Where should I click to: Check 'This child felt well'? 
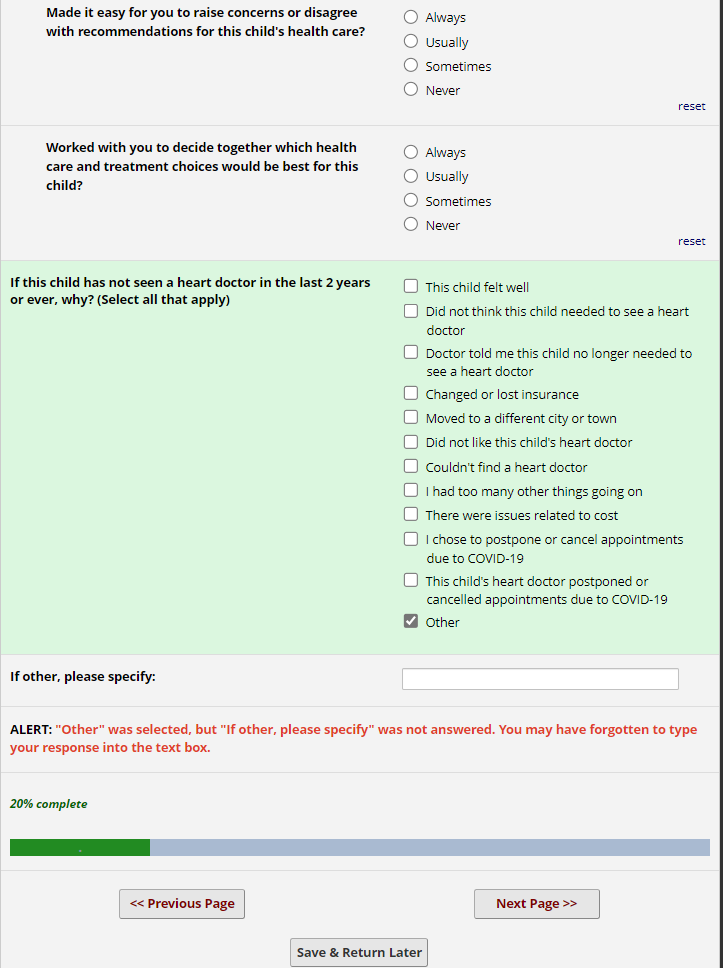(x=411, y=287)
